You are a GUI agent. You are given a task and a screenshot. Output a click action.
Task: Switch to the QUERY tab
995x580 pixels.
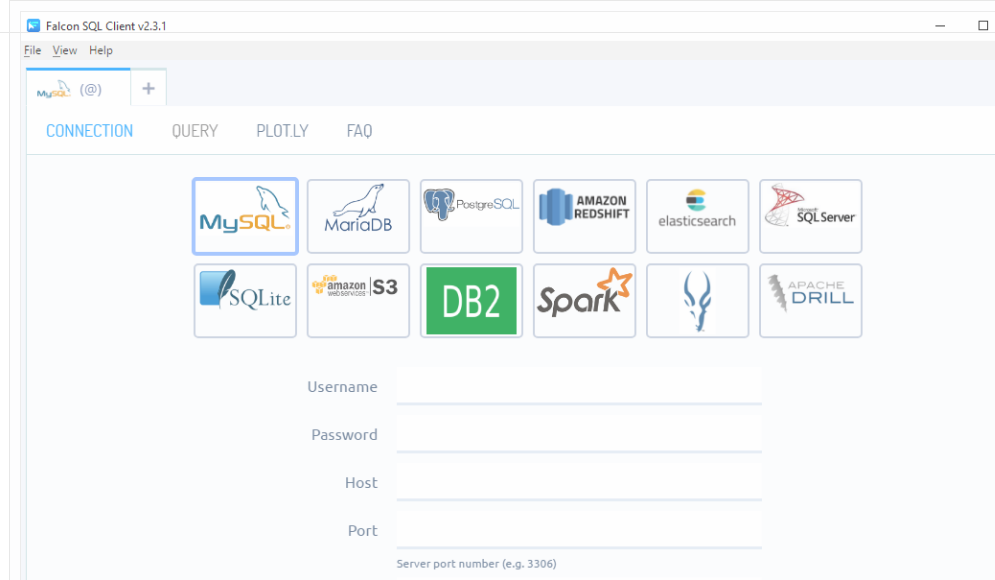pos(194,131)
